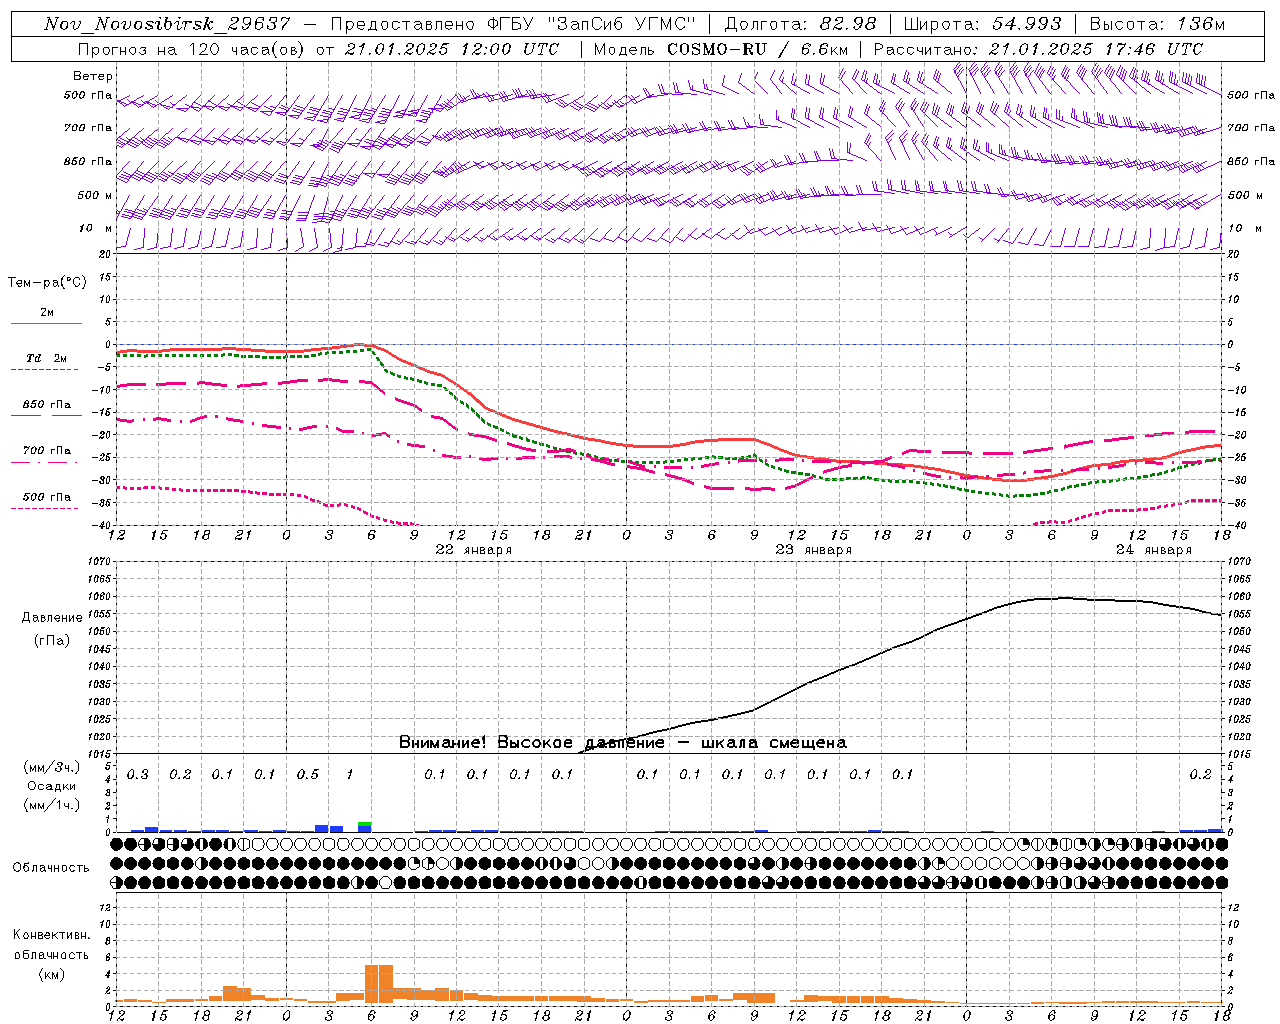
Task: Click the Долгота: 82.98 header field
Action: click(800, 24)
